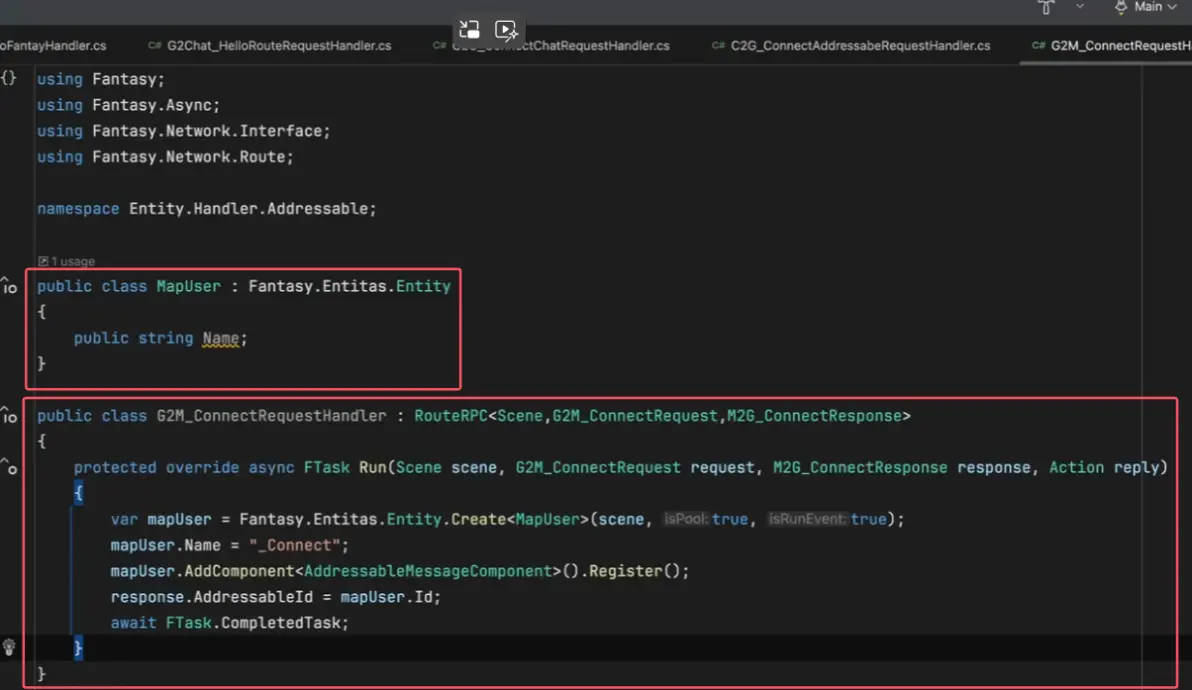Click the highlighted closing brace of Run method
This screenshot has width=1192, height=690.
pyautogui.click(x=78, y=647)
